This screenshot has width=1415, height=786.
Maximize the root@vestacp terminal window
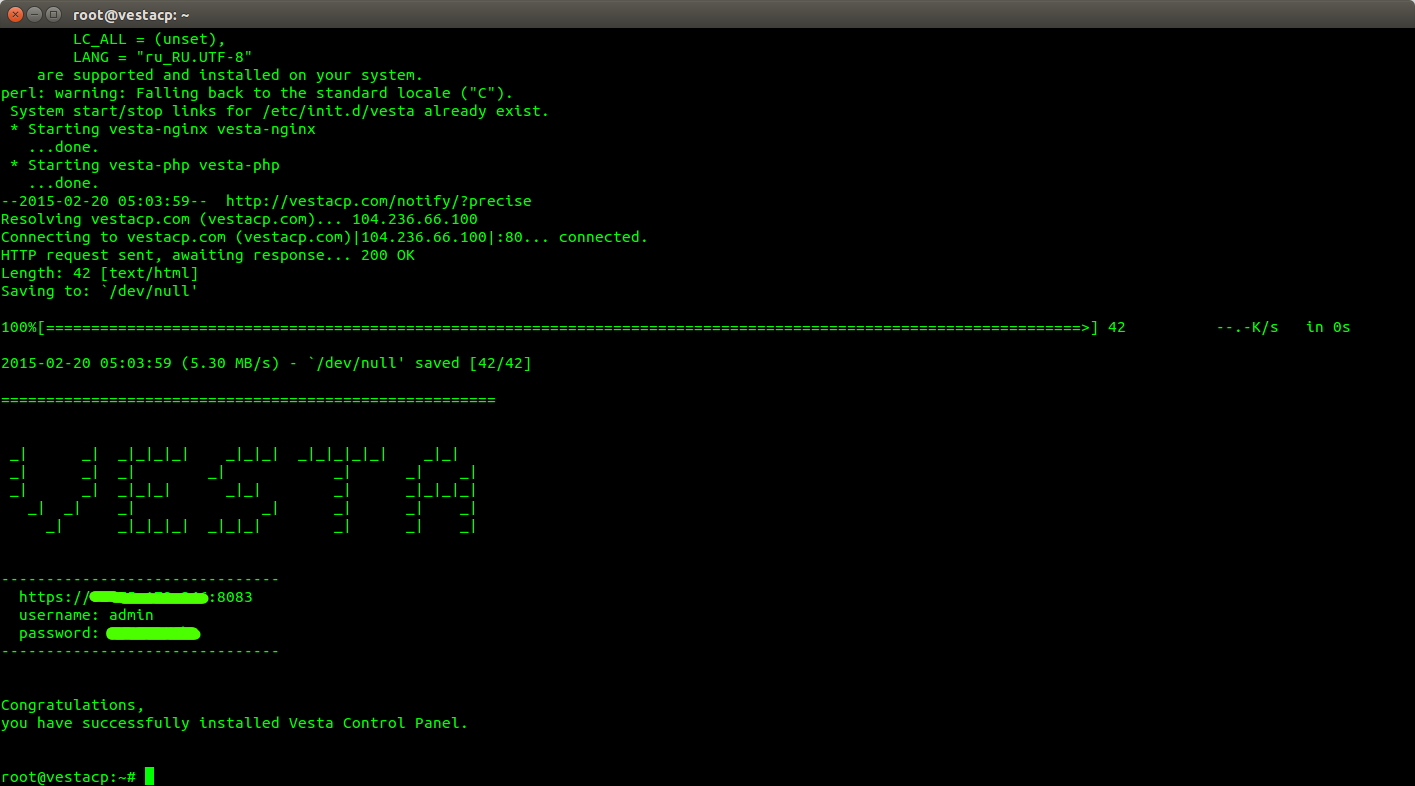(53, 14)
